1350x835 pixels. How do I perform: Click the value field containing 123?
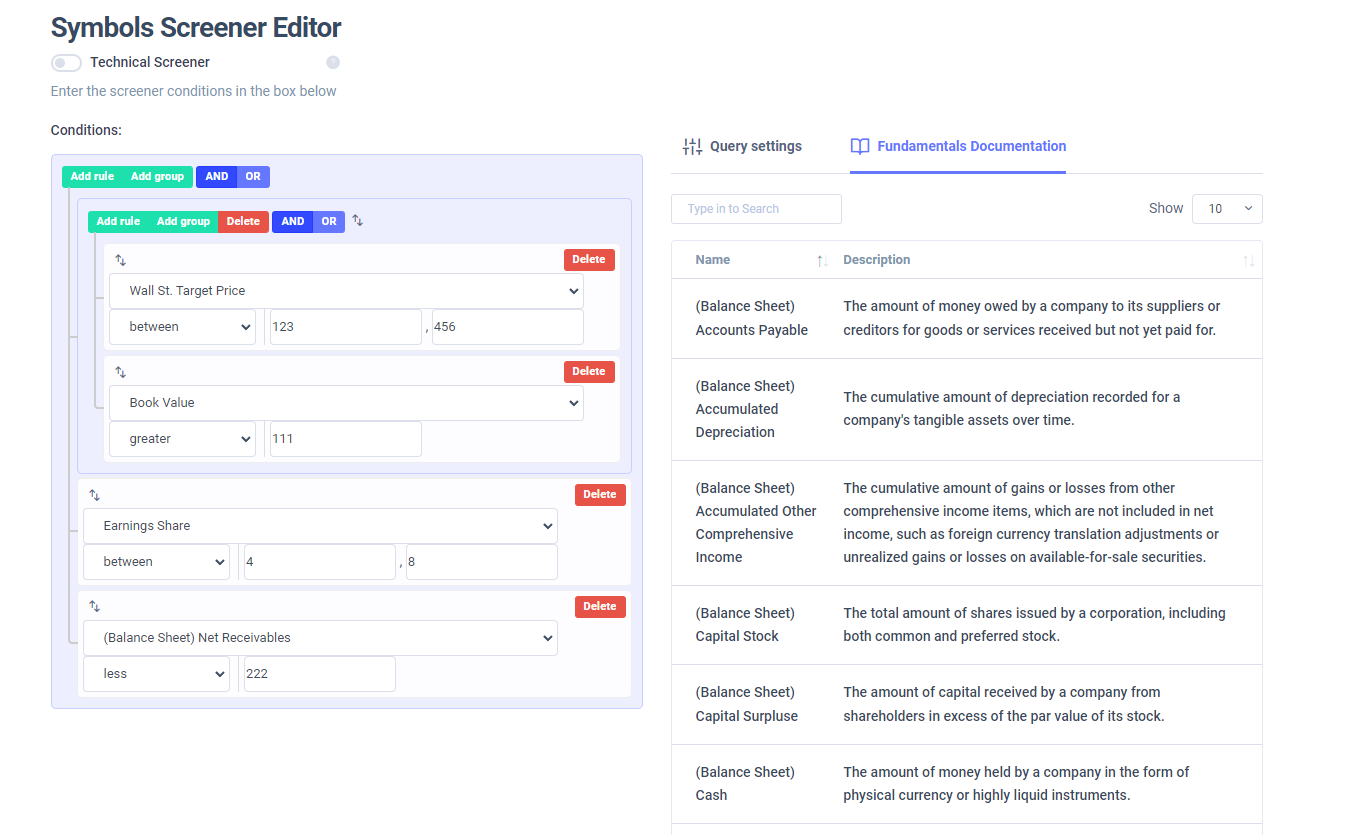(346, 327)
